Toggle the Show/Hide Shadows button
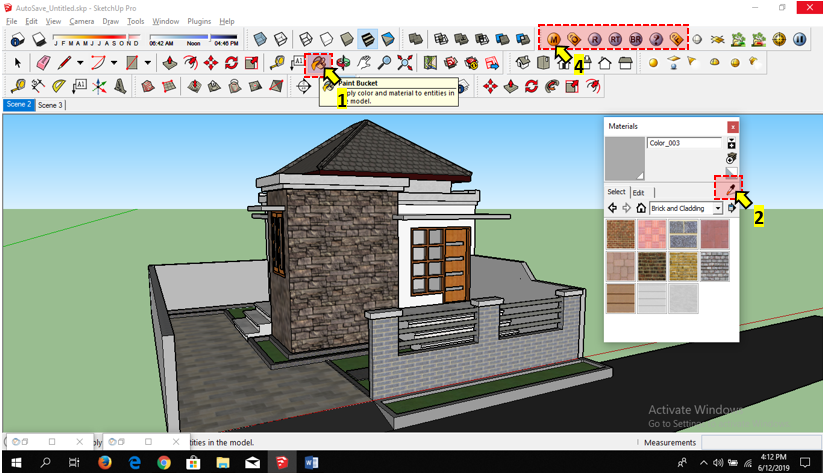The height and width of the screenshot is (473, 823). tap(41, 40)
